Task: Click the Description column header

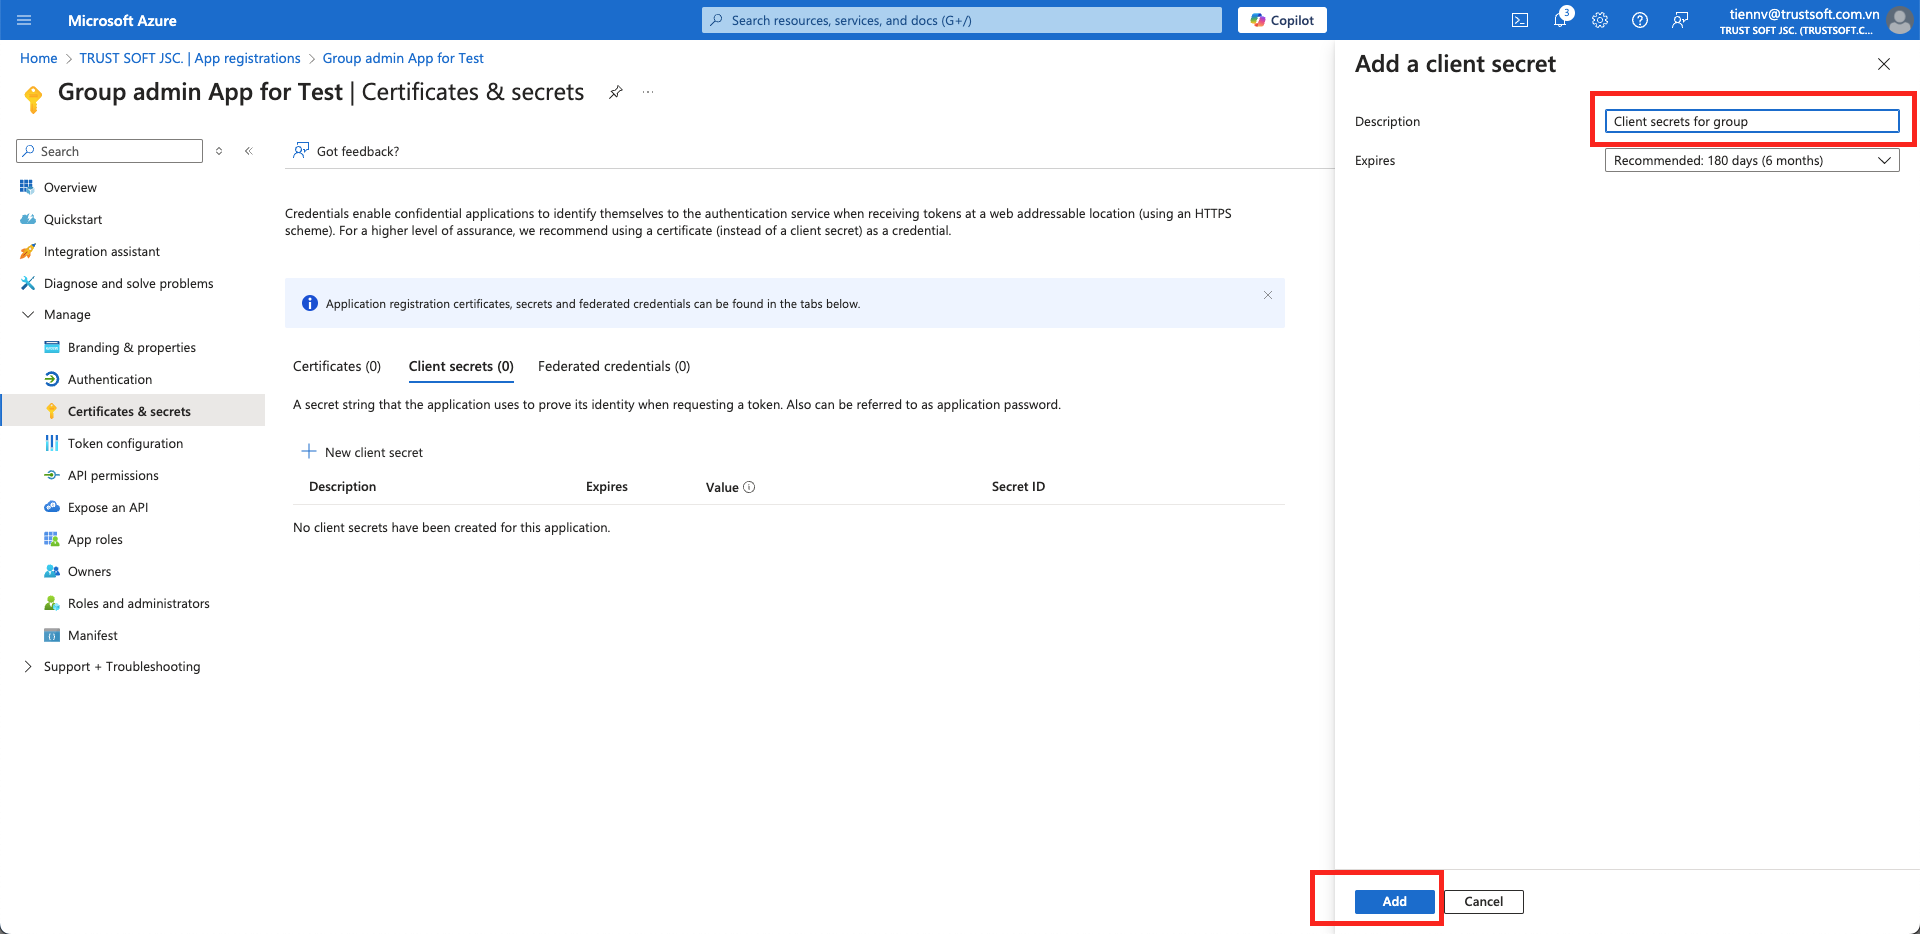Action: [343, 487]
